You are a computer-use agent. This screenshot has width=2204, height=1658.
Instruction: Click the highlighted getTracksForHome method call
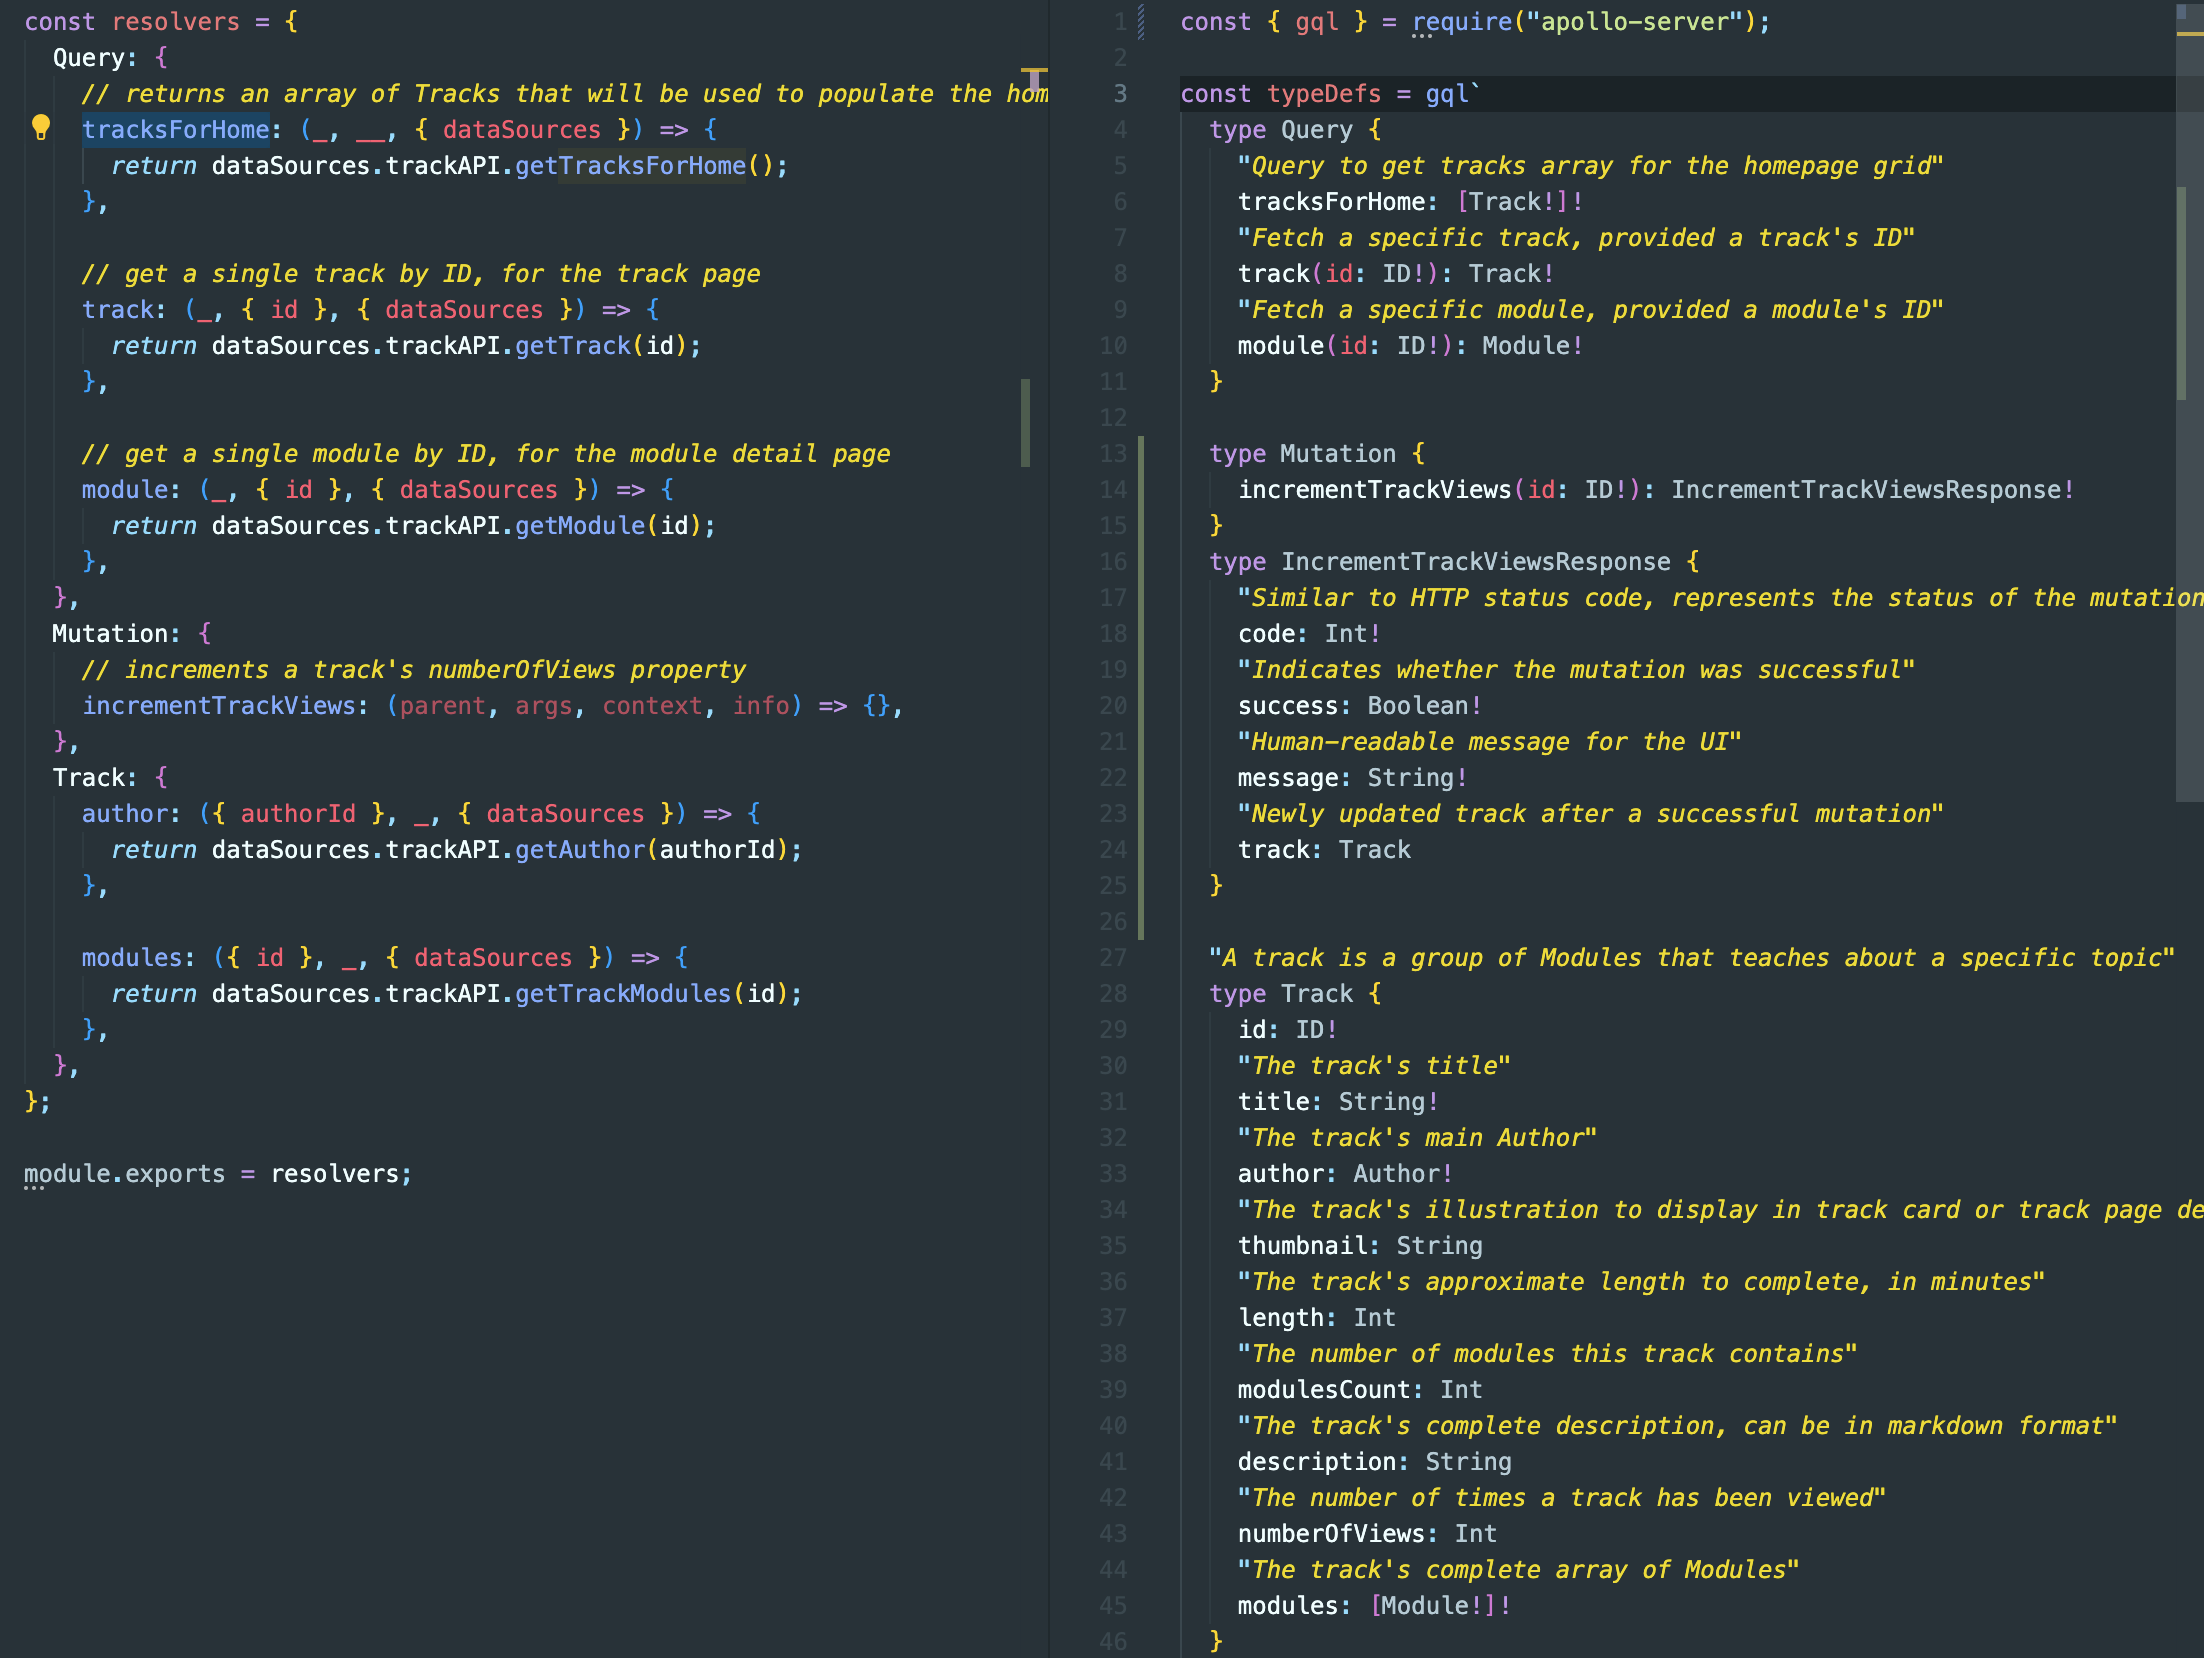point(630,166)
